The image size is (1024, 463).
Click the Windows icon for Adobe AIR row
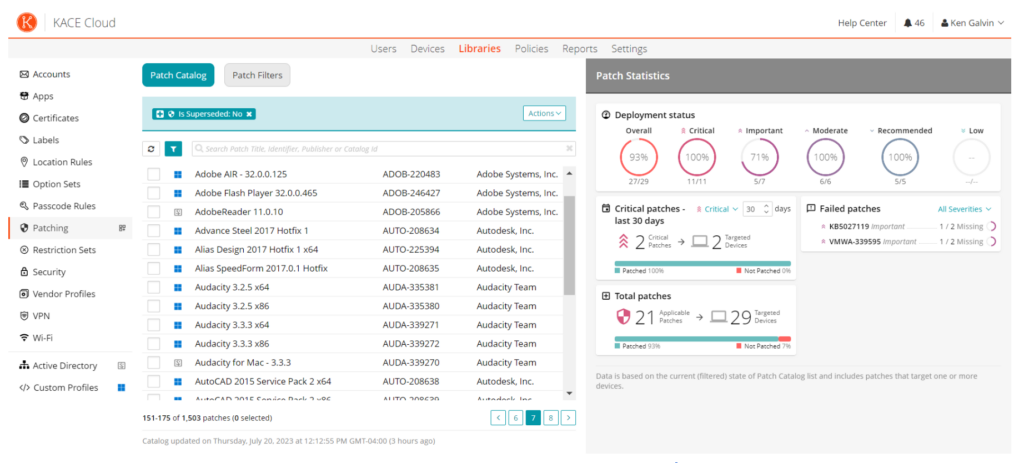[x=178, y=174]
